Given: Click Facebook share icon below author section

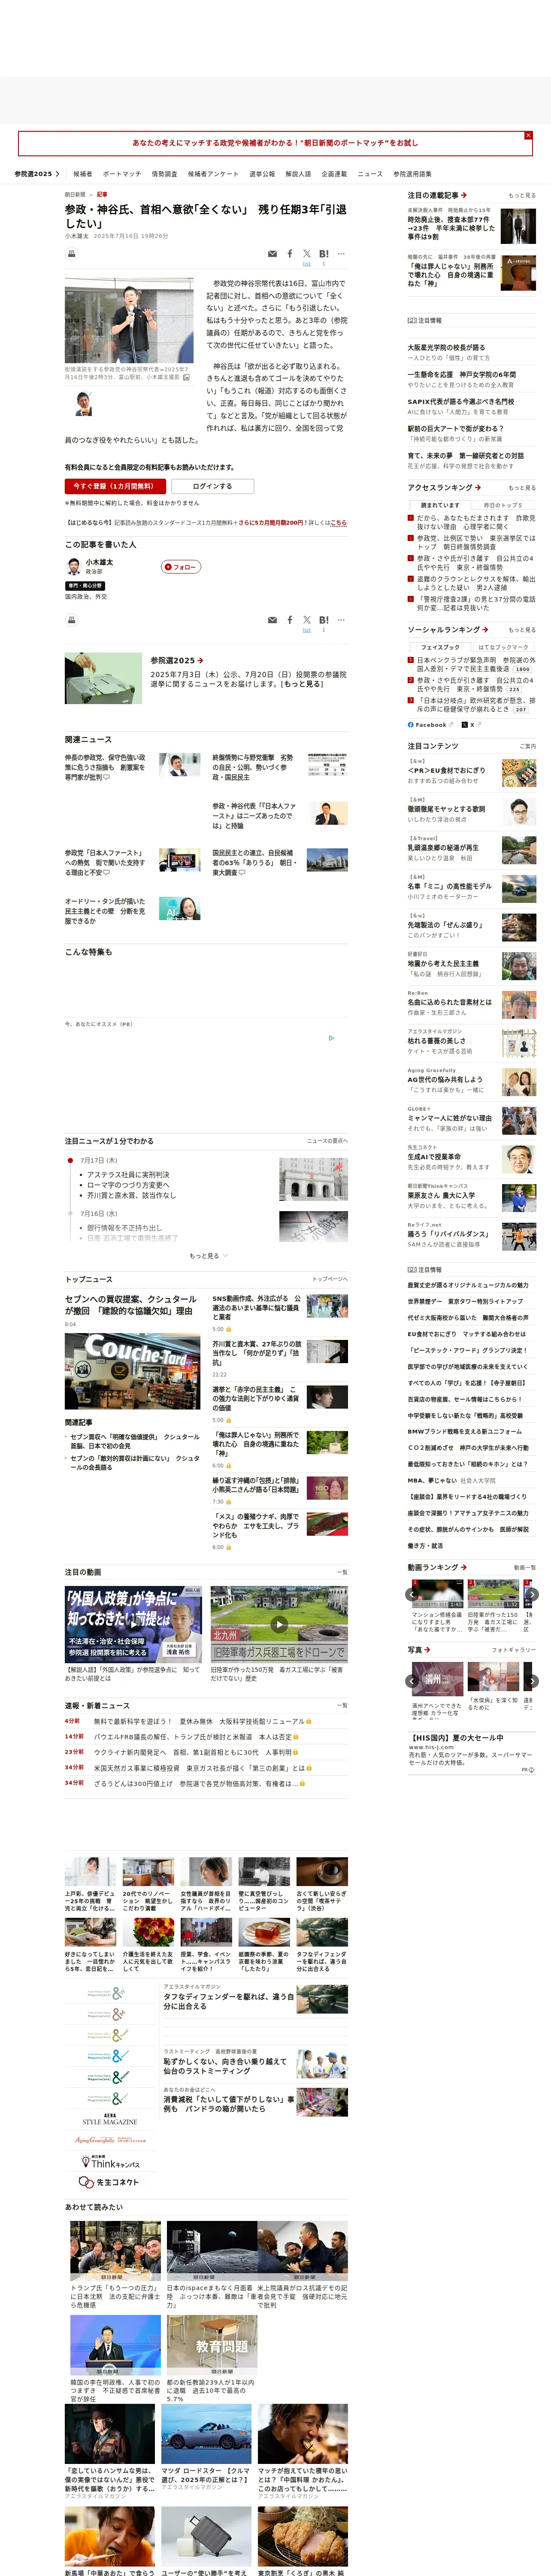Looking at the screenshot, I should (x=290, y=620).
